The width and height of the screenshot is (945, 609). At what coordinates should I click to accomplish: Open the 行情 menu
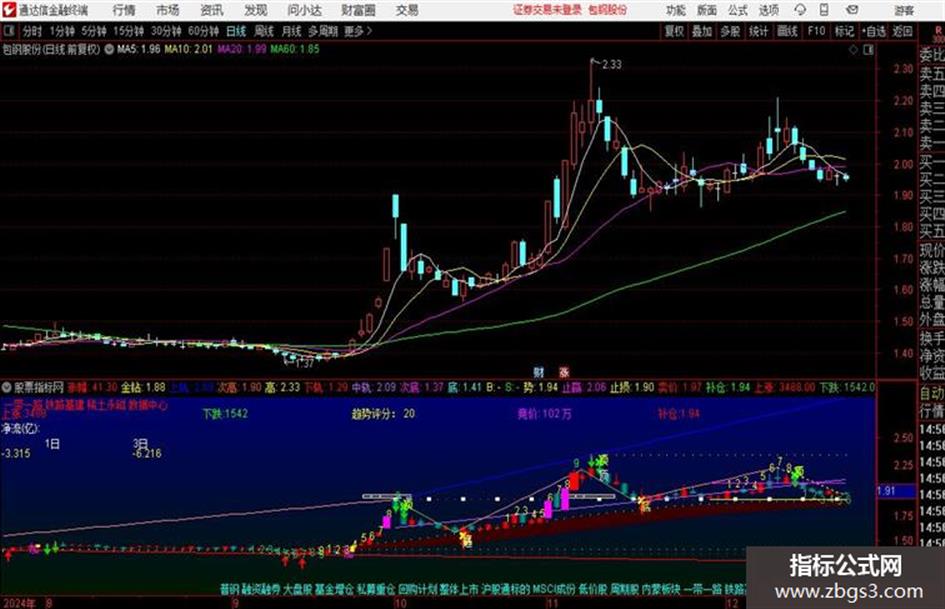[x=124, y=10]
